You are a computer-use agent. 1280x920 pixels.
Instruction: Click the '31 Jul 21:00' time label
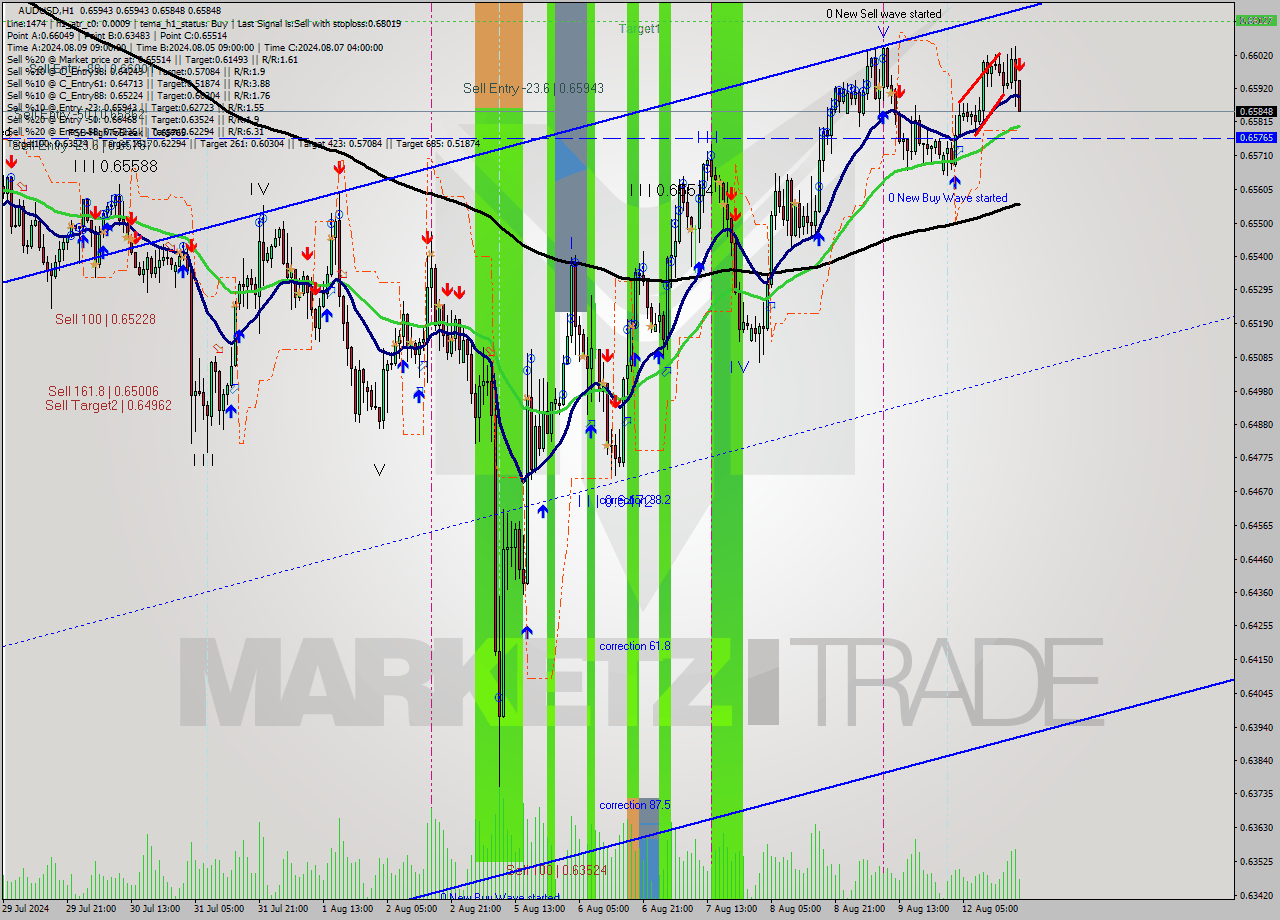click(283, 909)
